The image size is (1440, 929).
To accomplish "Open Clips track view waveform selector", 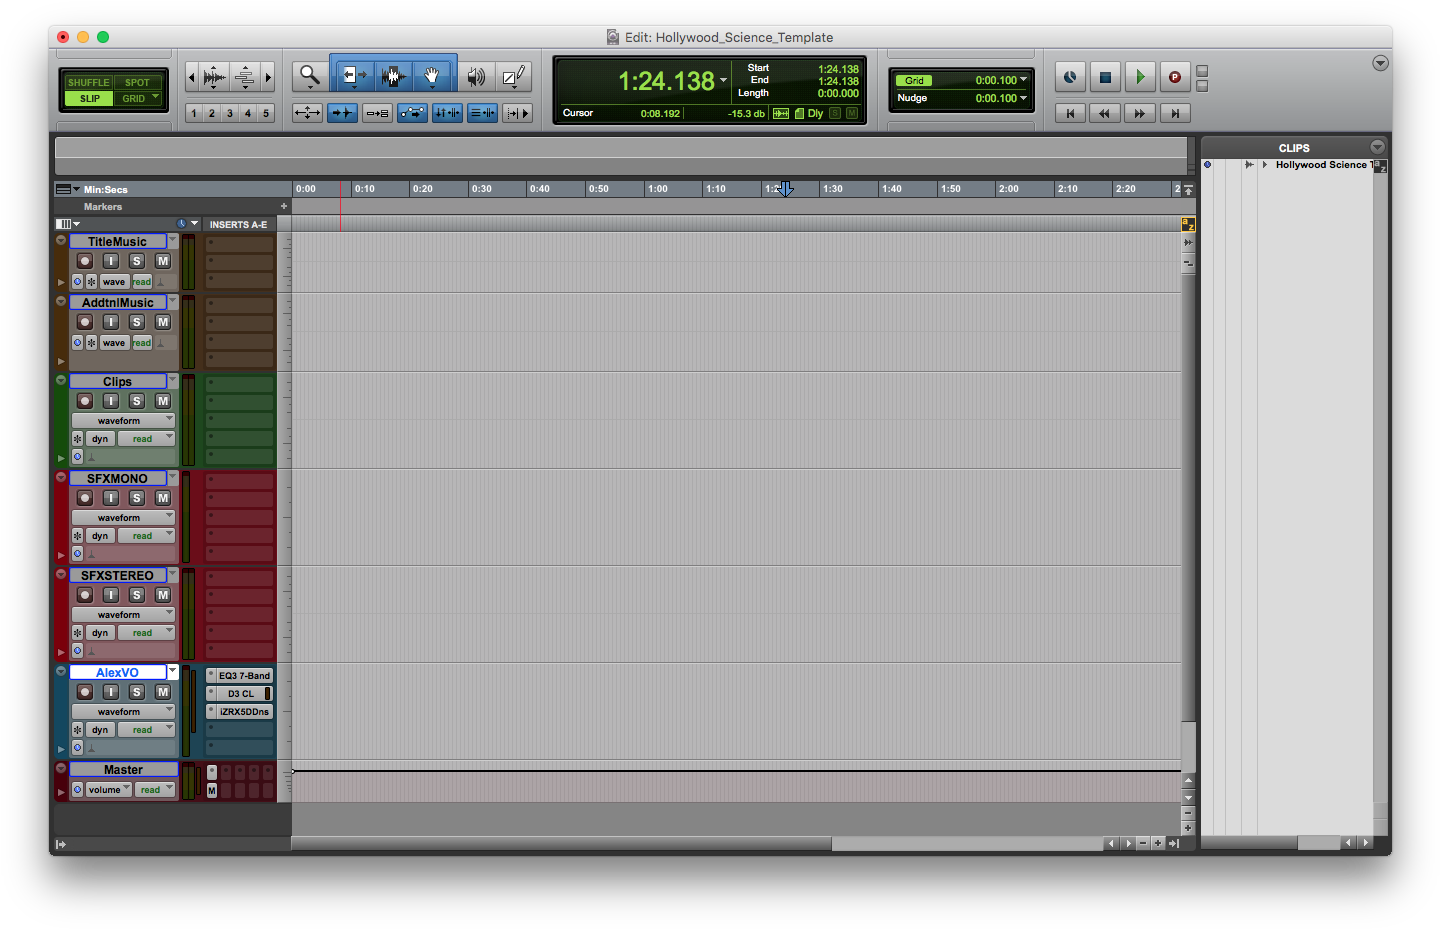I will tap(123, 421).
